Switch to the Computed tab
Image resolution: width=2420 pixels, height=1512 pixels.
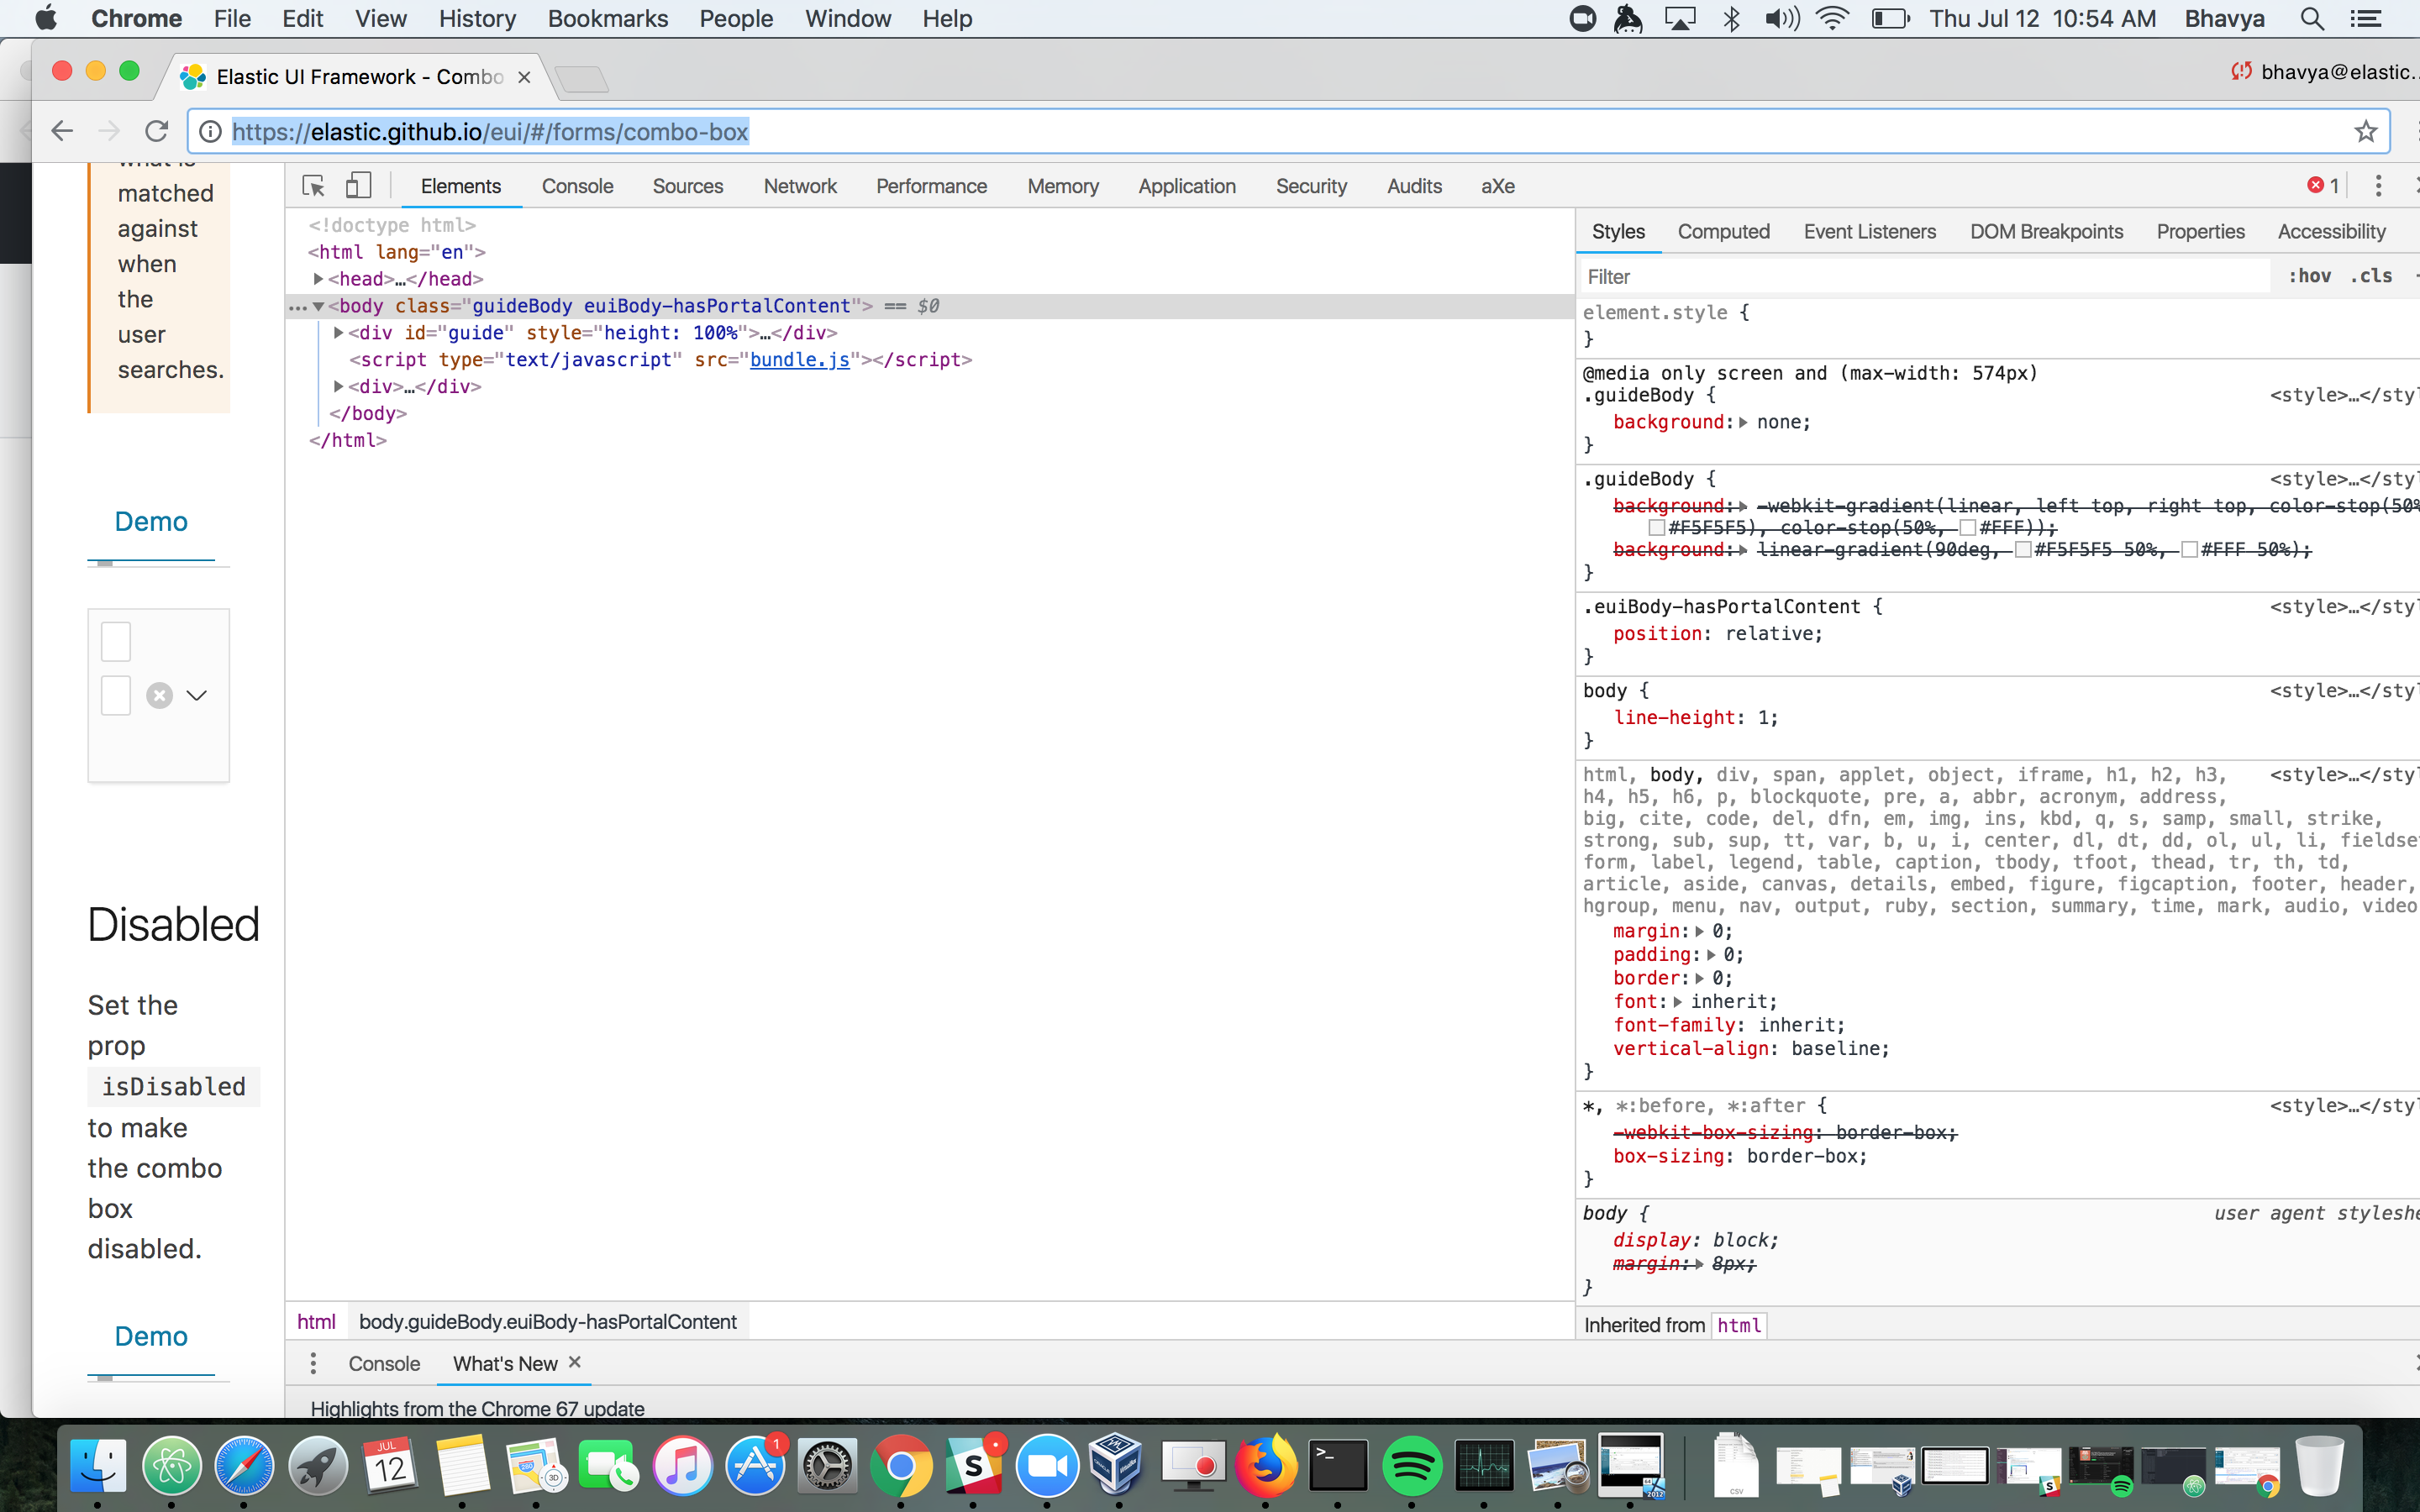point(1724,231)
